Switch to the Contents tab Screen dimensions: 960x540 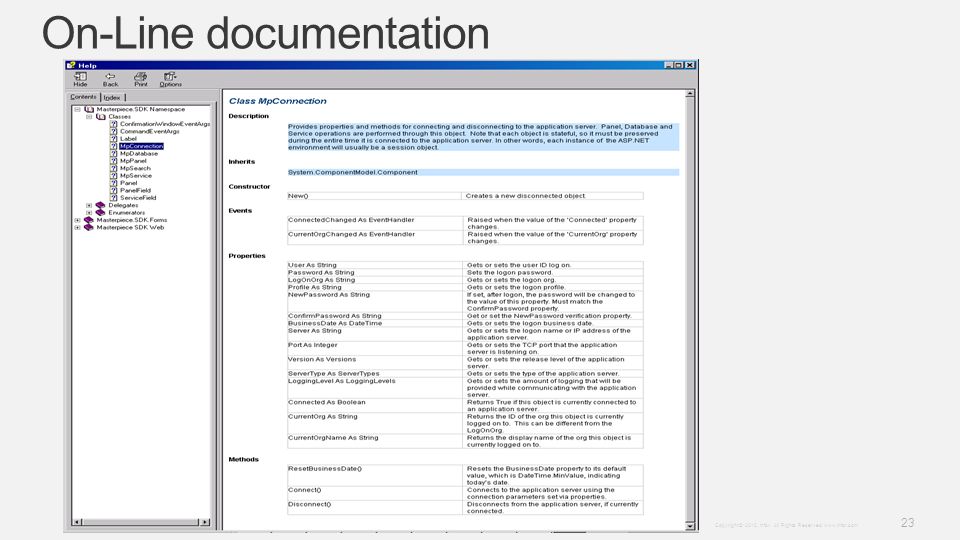[x=83, y=97]
